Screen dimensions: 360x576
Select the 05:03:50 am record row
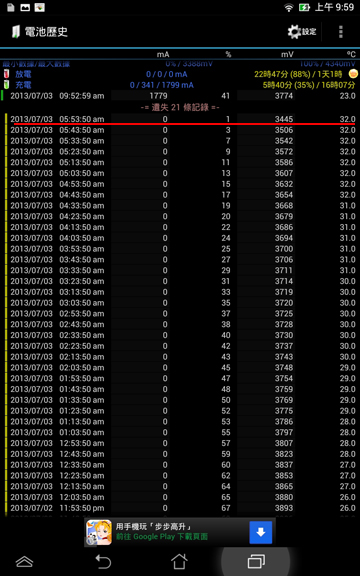(x=180, y=173)
